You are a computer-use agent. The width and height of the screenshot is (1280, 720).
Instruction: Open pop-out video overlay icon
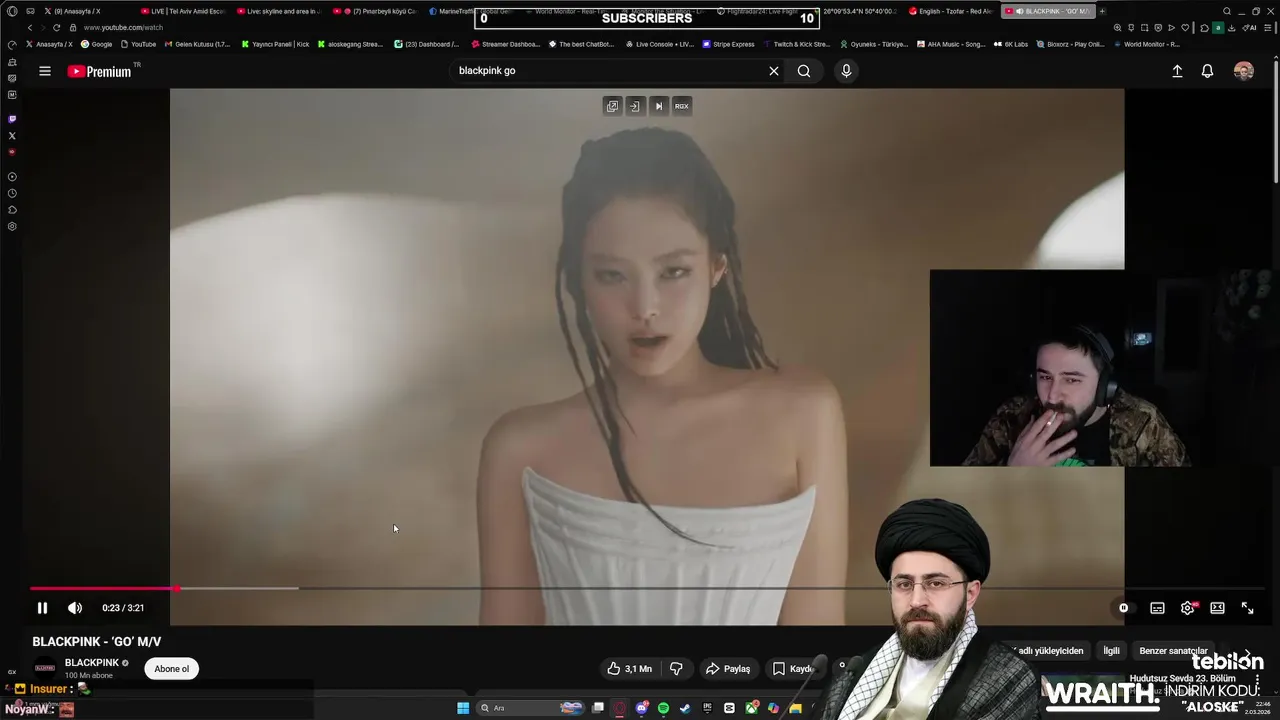pyautogui.click(x=612, y=106)
